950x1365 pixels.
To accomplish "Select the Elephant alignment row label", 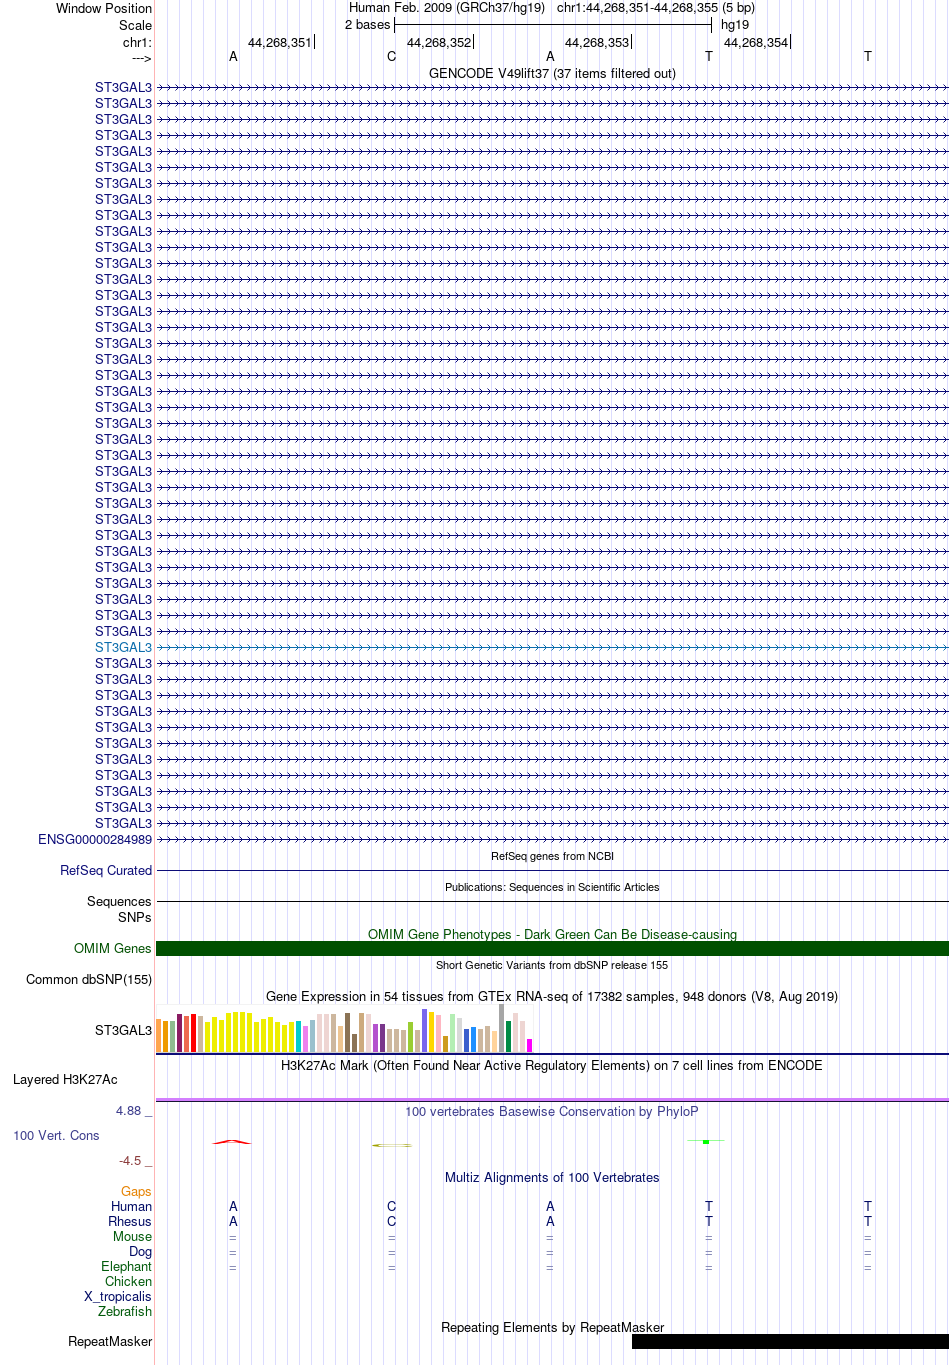I will [x=126, y=1266].
